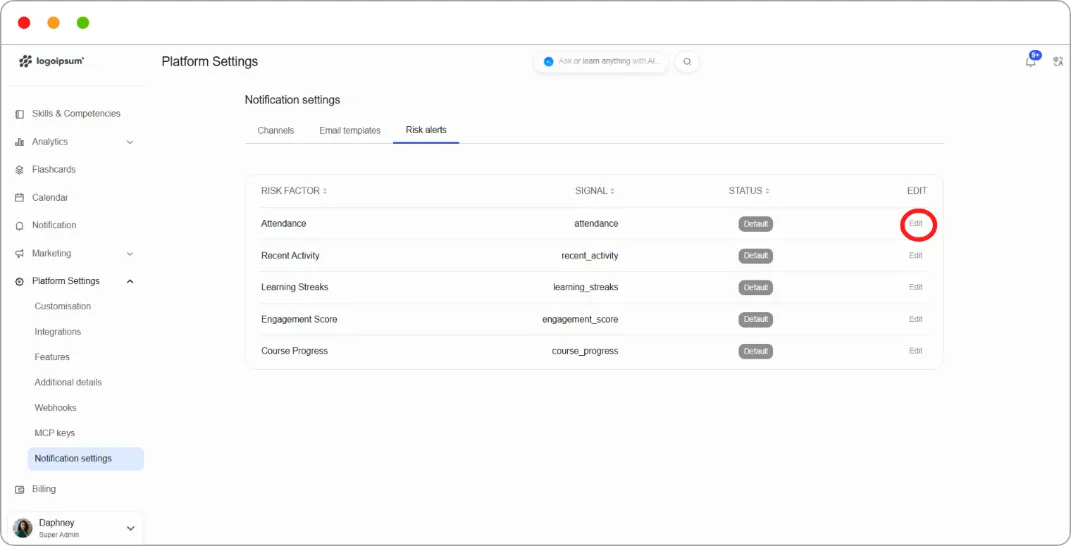The image size is (1071, 546).
Task: Open Customisation settings submenu item
Action: pos(63,306)
